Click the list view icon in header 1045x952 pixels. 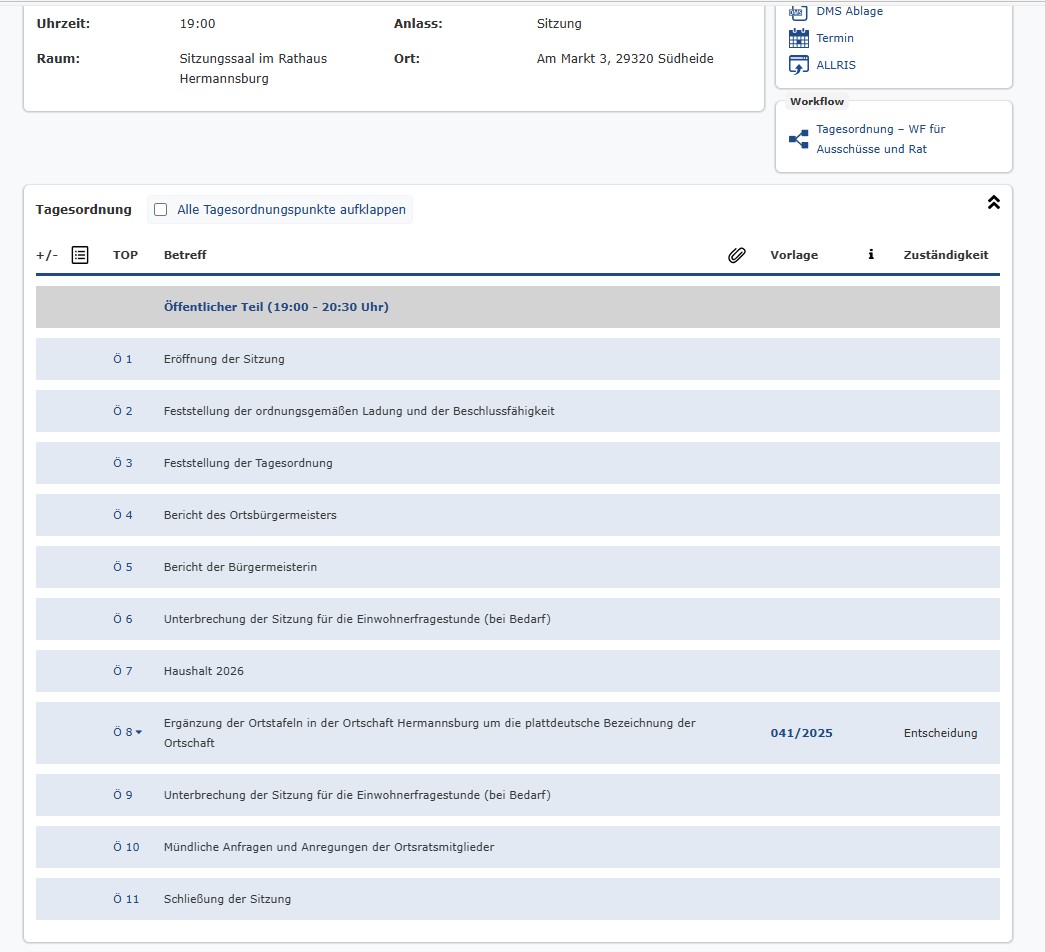80,255
